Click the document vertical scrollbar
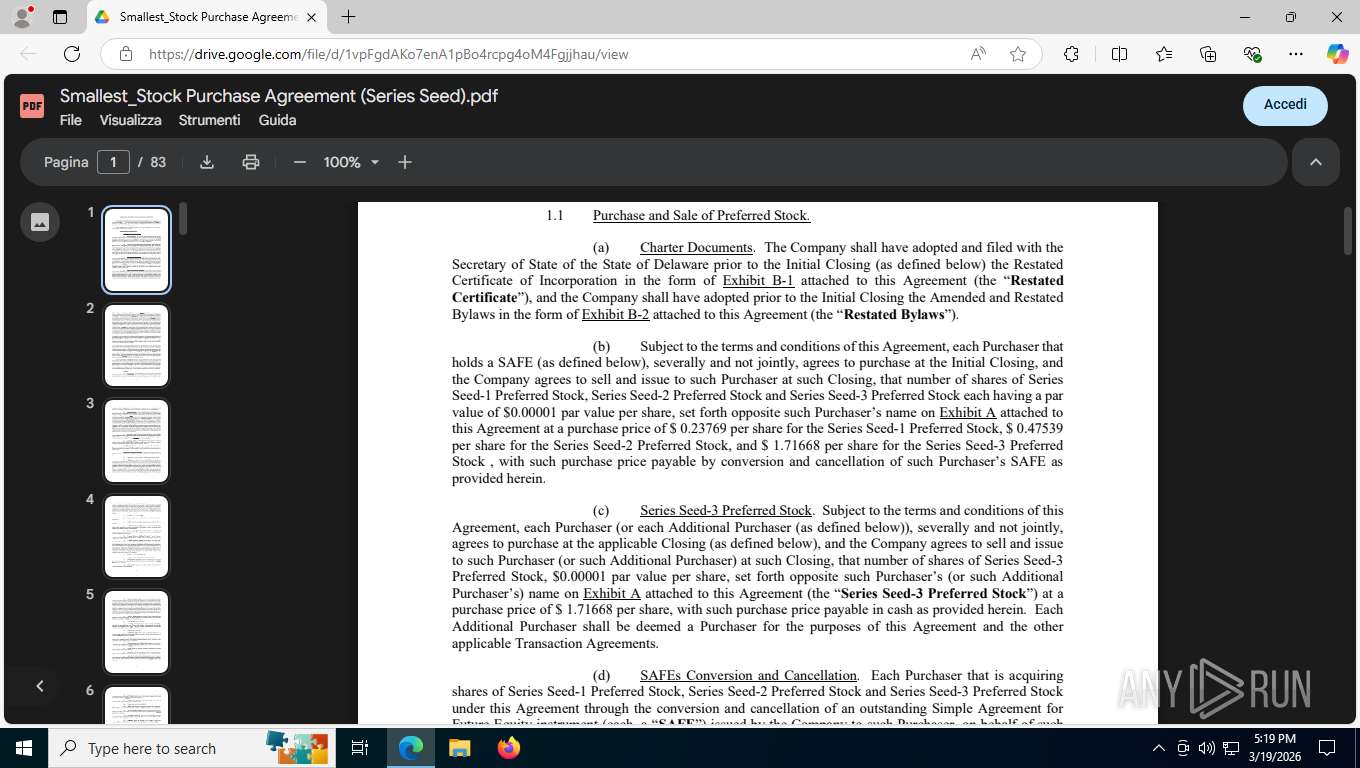 pos(1347,230)
